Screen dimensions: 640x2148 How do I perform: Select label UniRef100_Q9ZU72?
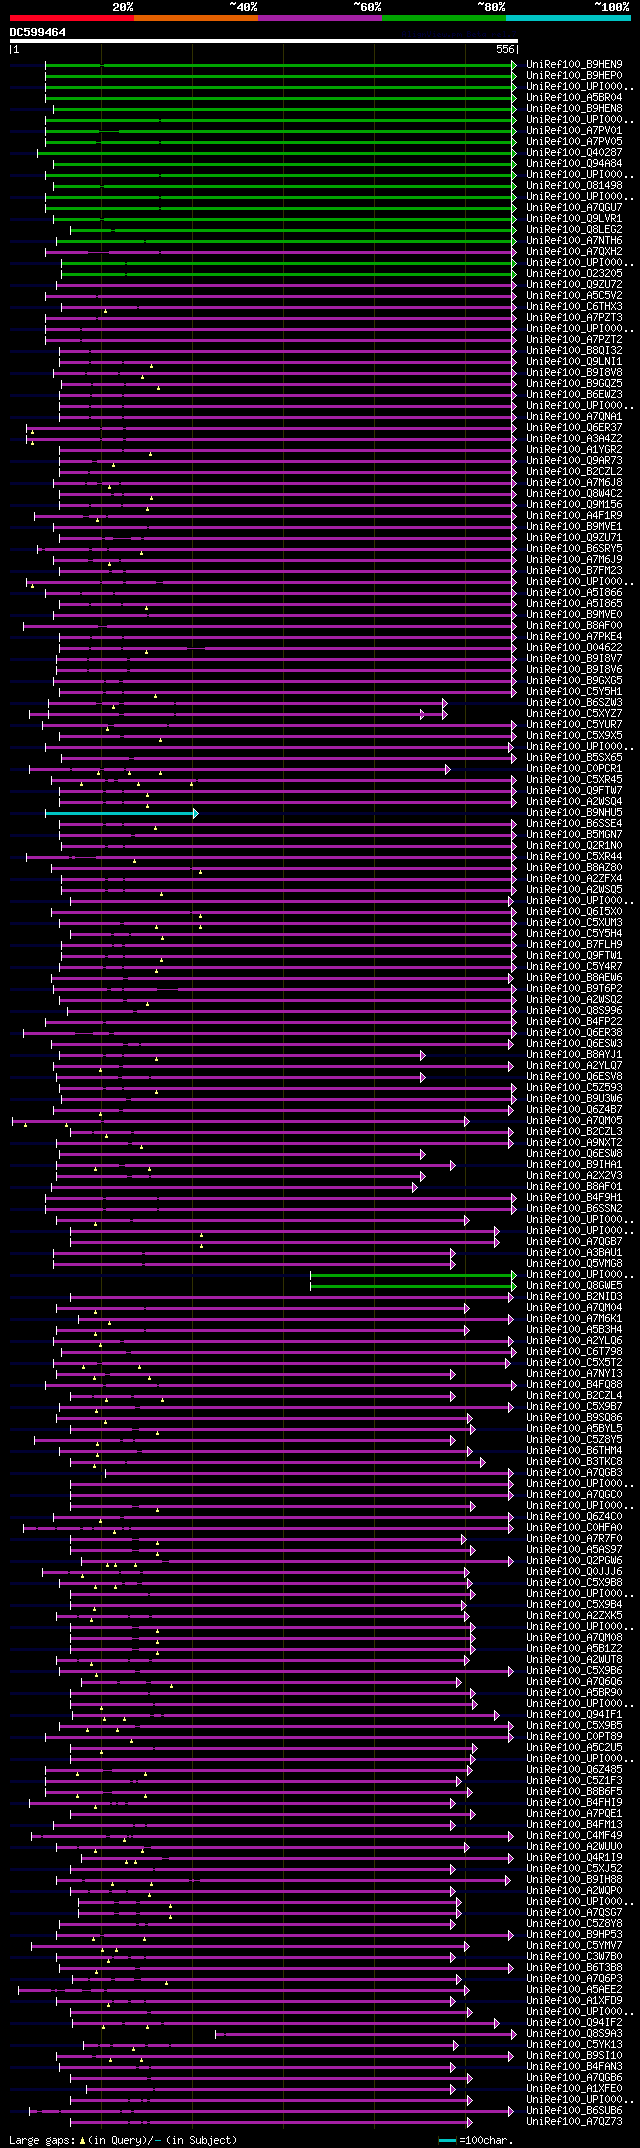pos(574,285)
